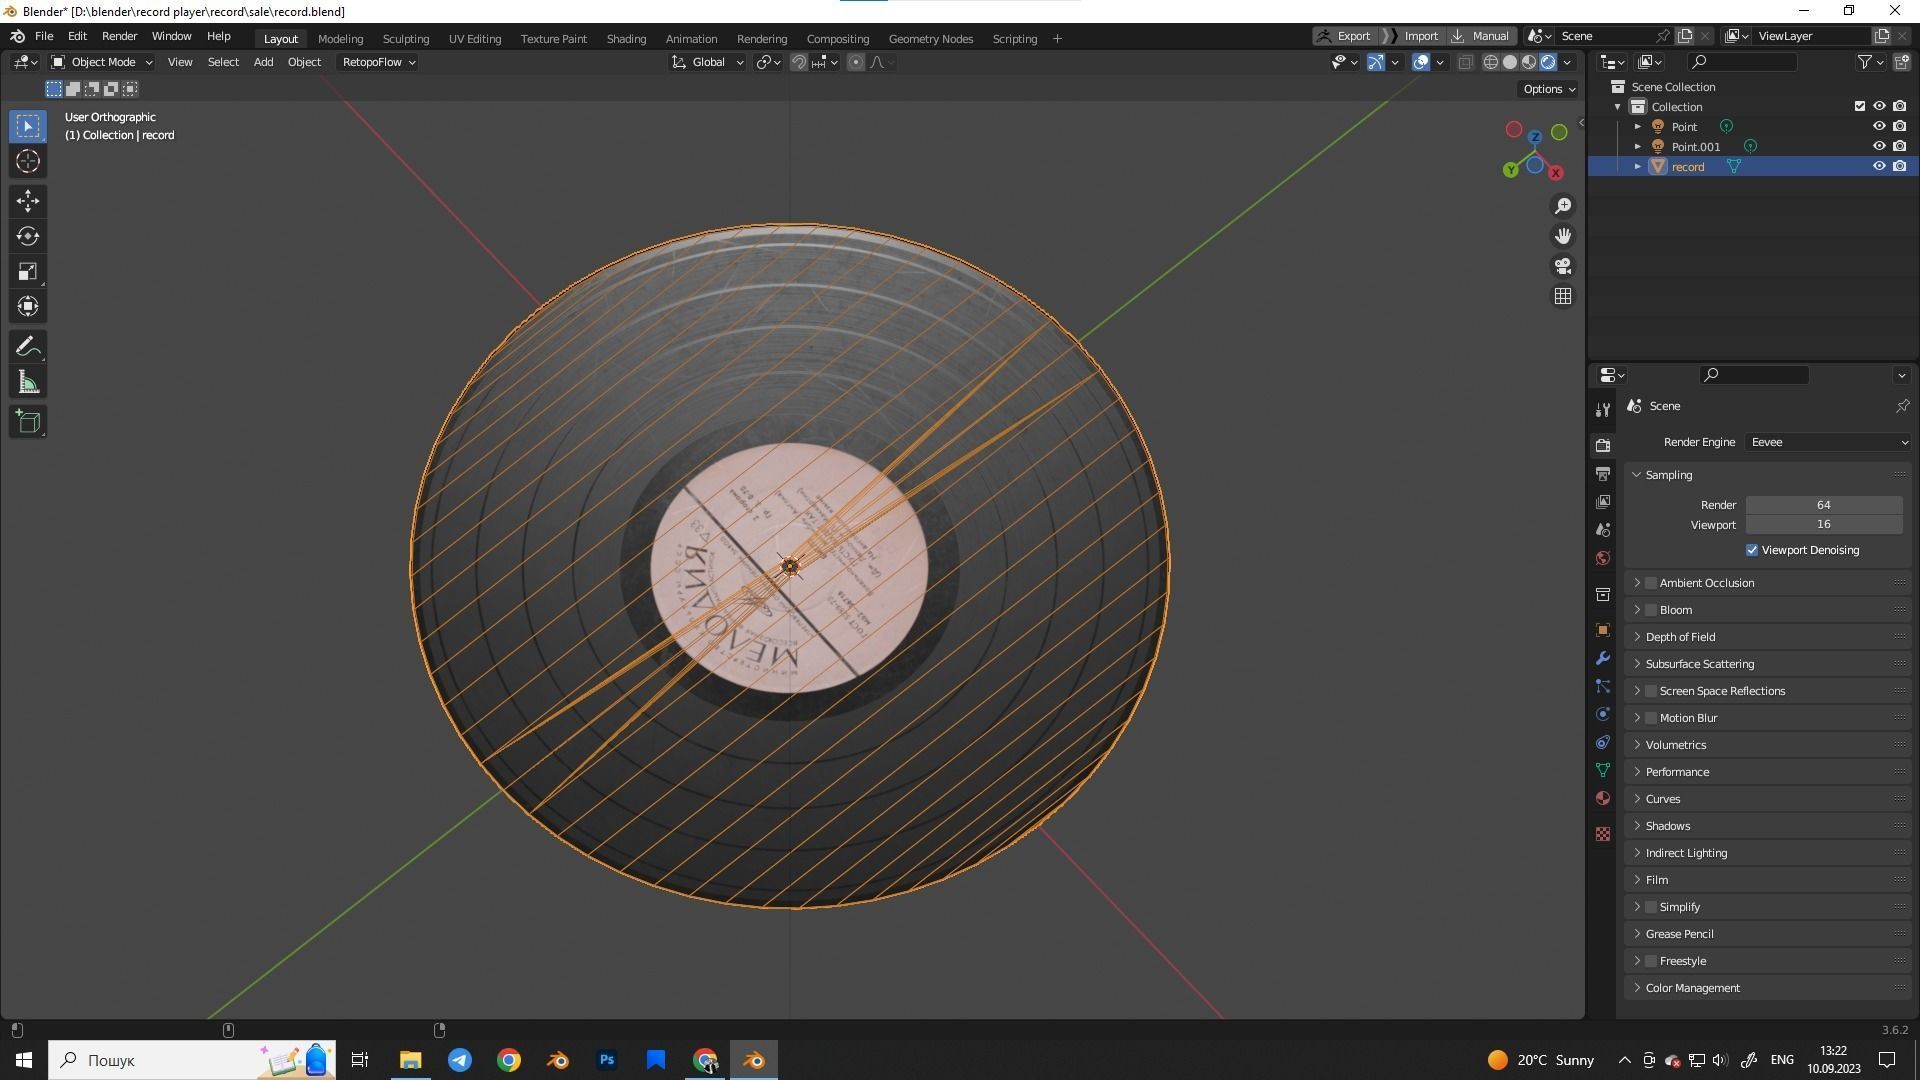
Task: Select the Cursor tool in viewport toolbar
Action: (28, 161)
